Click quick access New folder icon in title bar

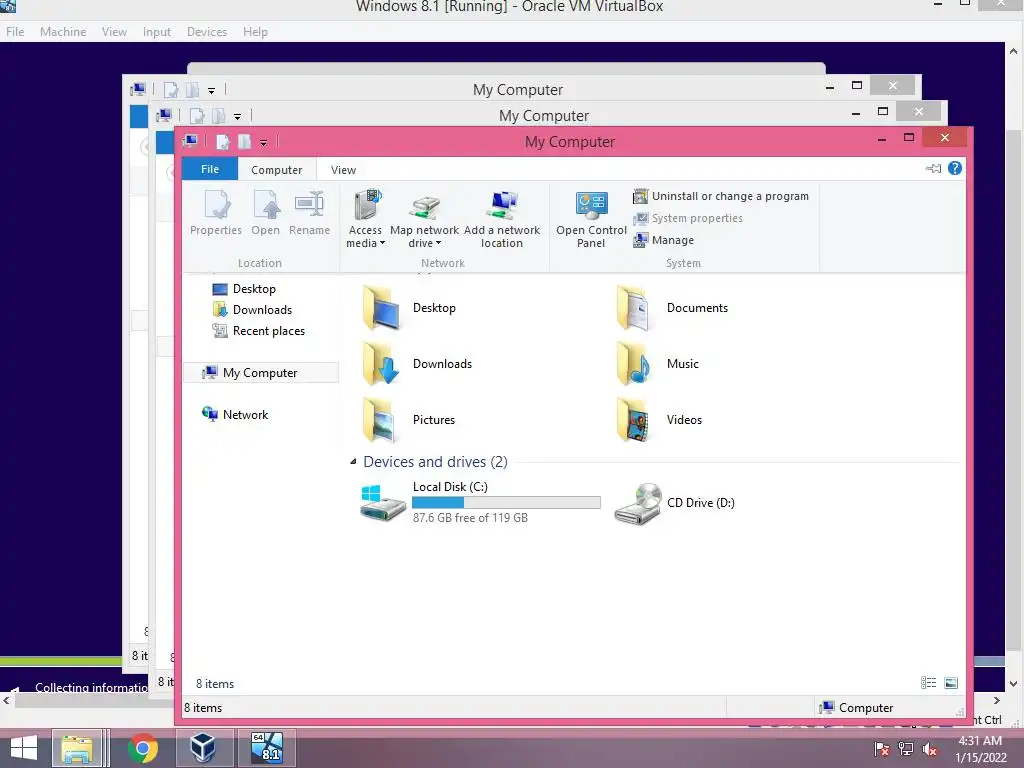tap(244, 142)
